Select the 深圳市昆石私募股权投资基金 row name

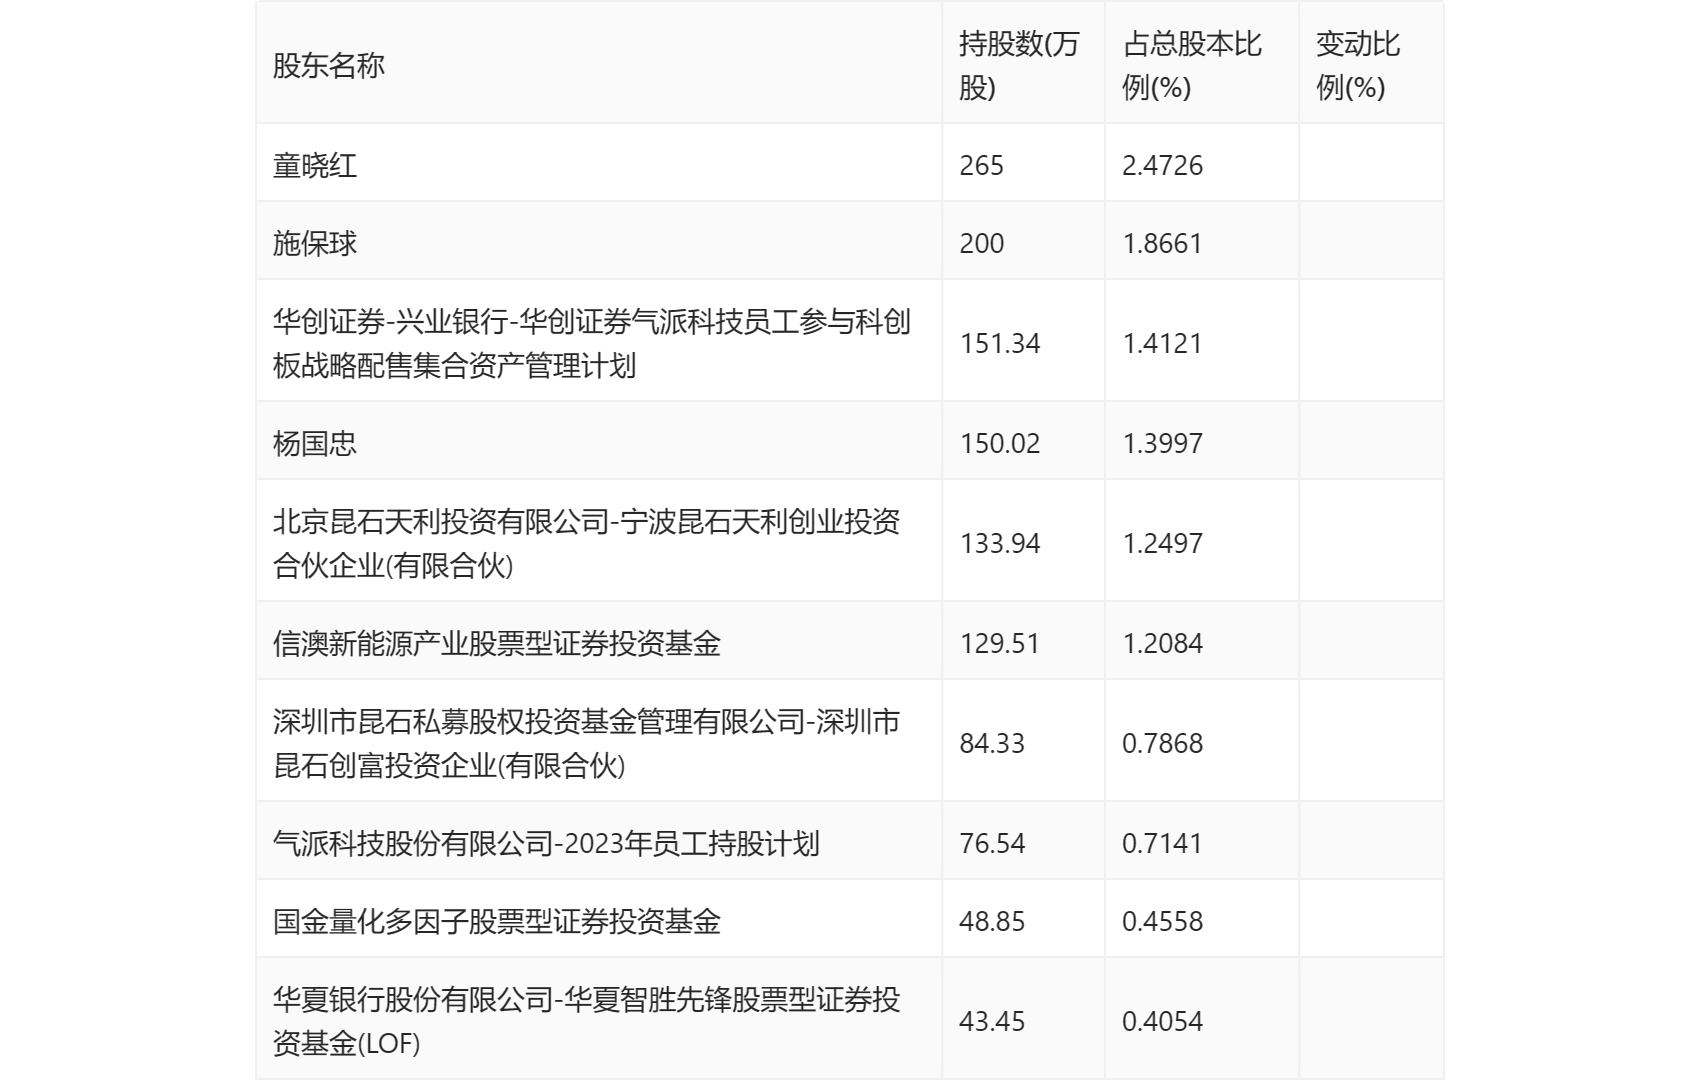coord(587,743)
